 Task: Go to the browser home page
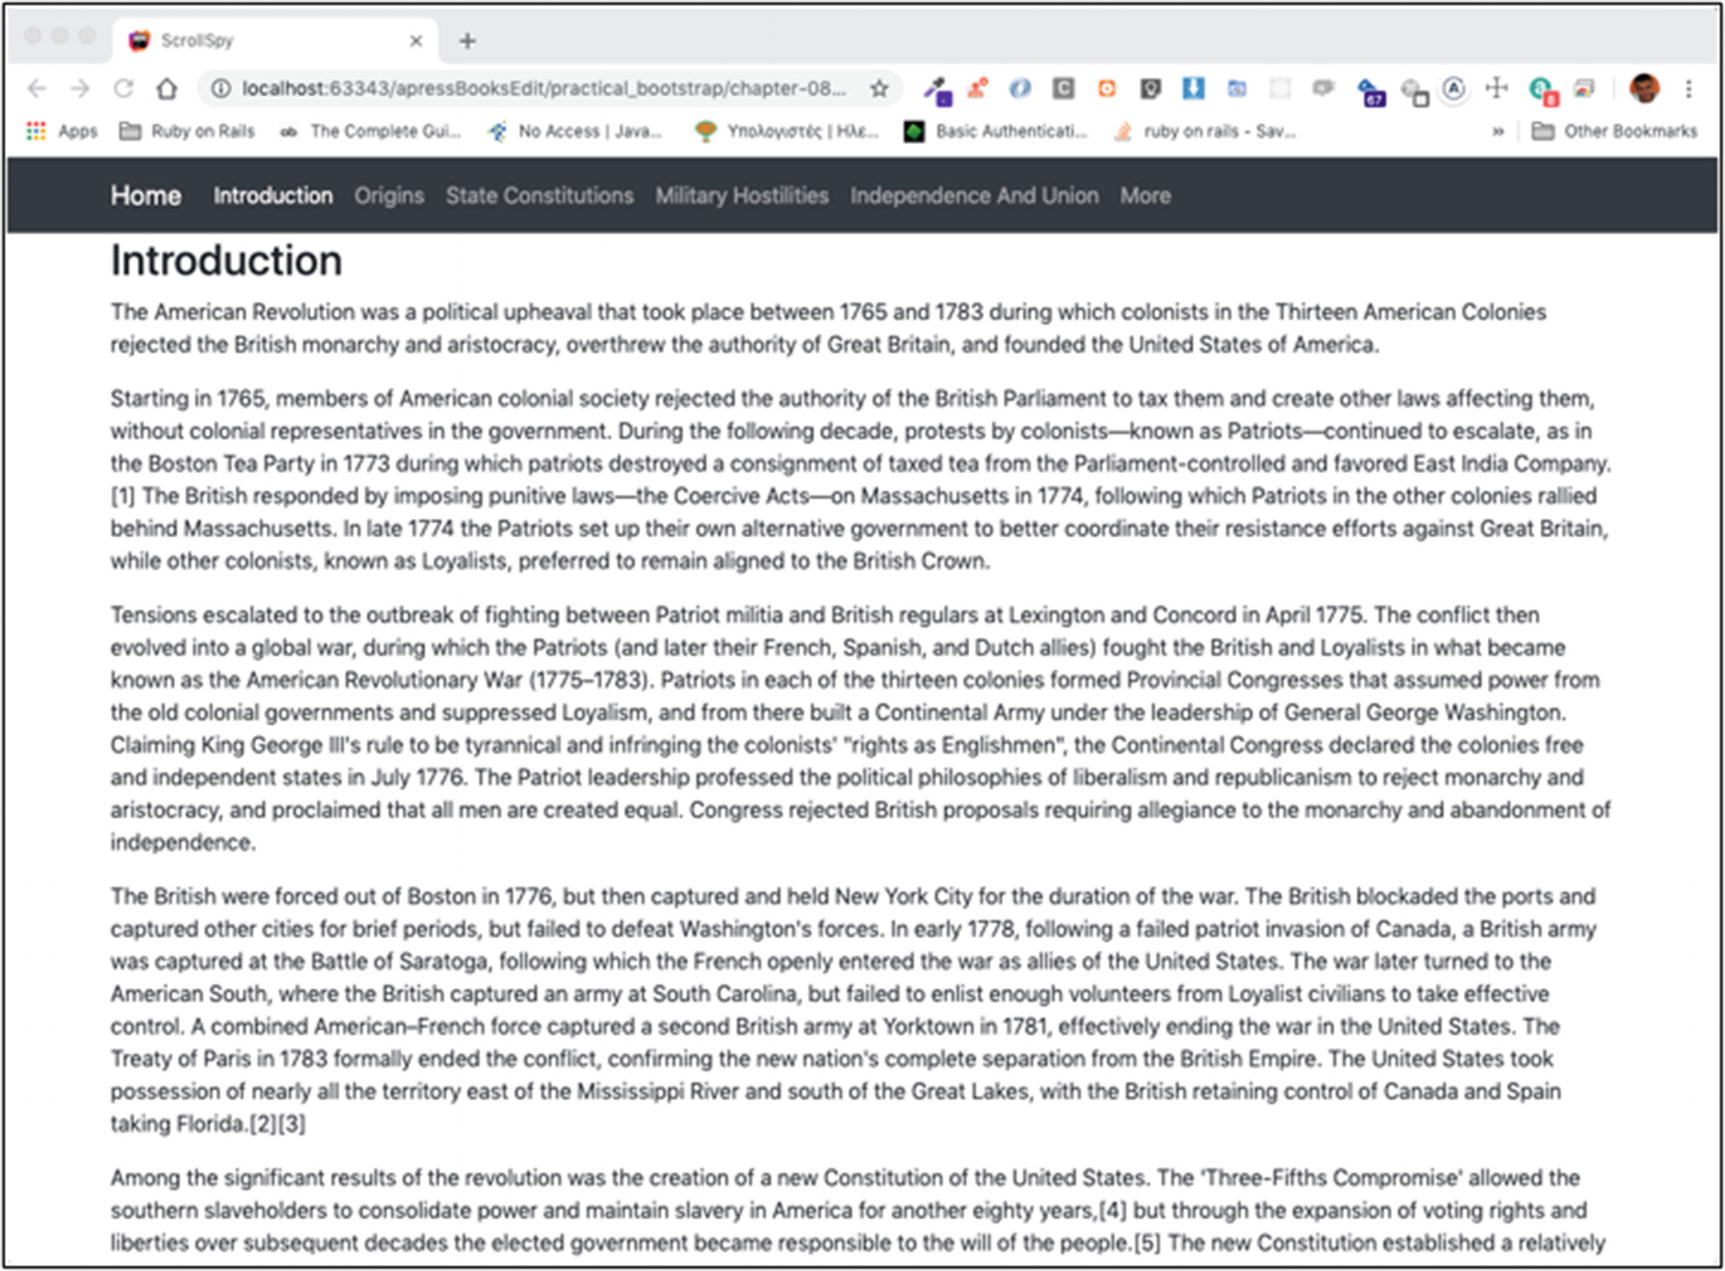point(166,88)
